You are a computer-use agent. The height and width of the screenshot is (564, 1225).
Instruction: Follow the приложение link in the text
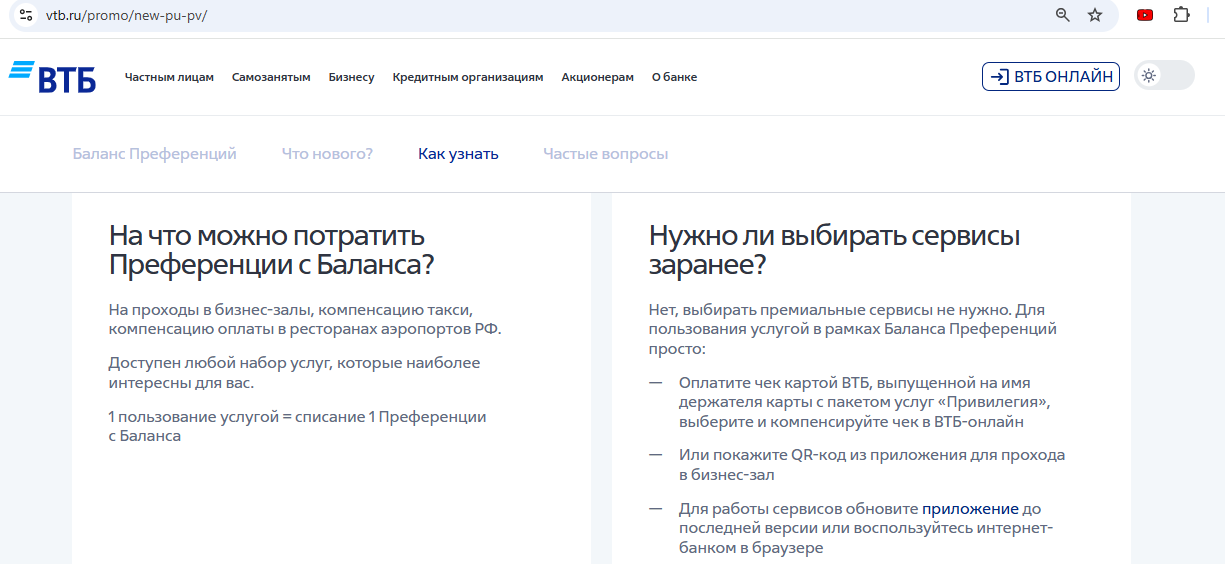point(970,508)
